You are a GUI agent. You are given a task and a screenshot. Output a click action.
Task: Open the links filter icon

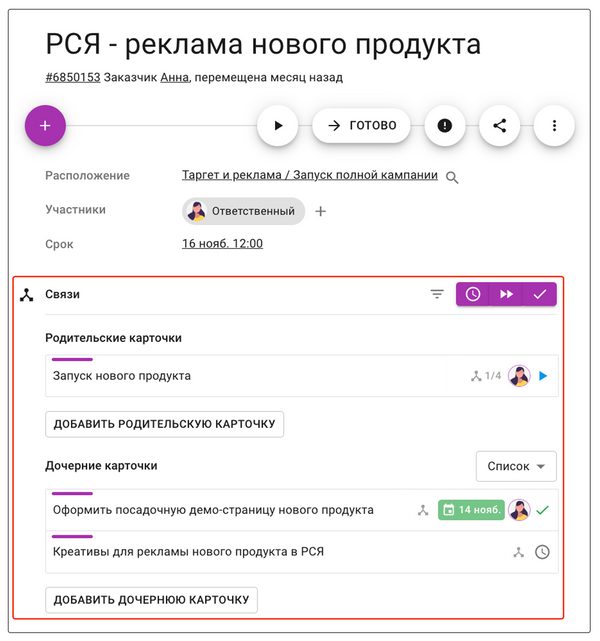point(437,294)
